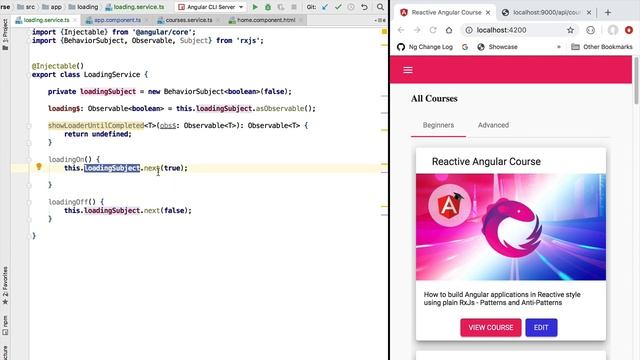Screen dimensions: 640x360
Task: Bookmark page with the star icon
Action: pos(570,30)
